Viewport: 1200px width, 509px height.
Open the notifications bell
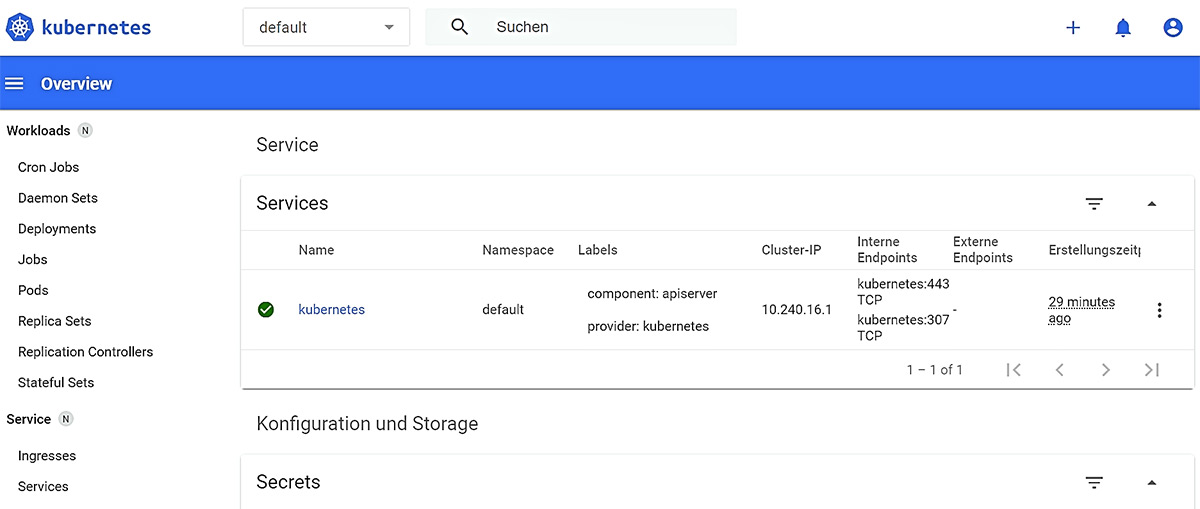tap(1123, 28)
